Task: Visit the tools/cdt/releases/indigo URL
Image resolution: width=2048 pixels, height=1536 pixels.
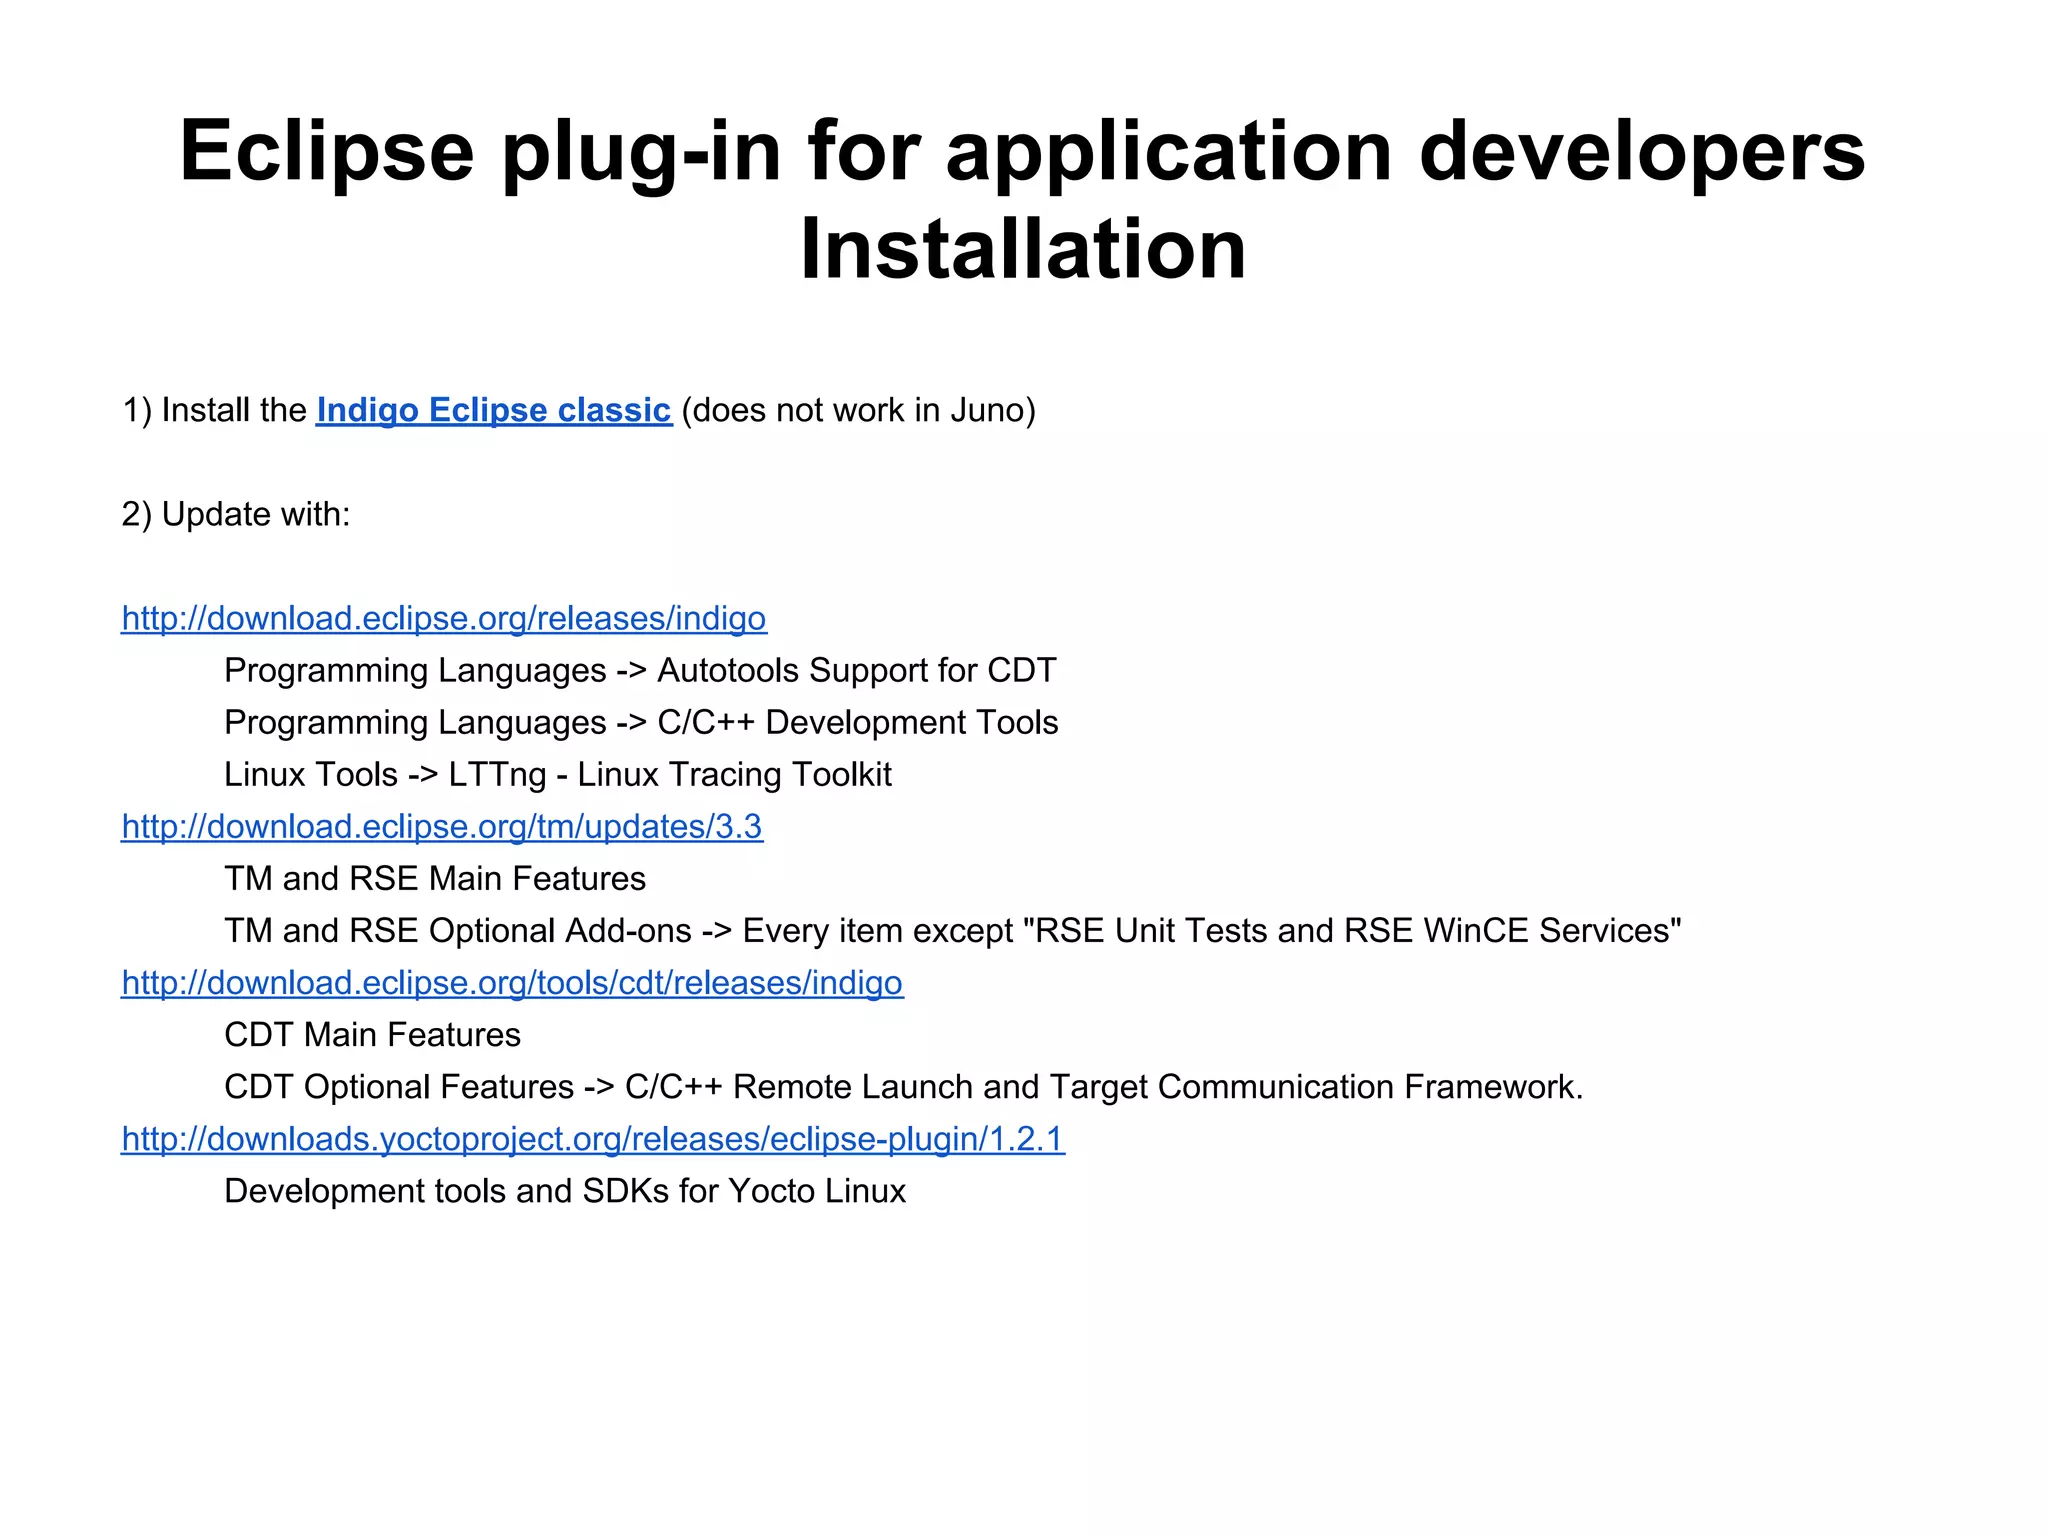Action: (511, 983)
